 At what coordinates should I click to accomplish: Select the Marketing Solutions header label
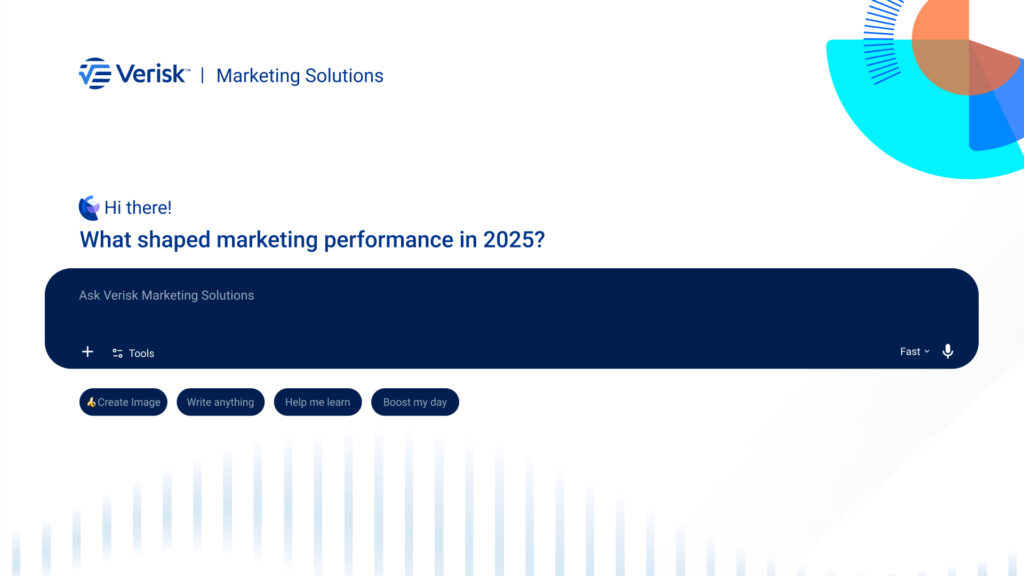pyautogui.click(x=299, y=75)
